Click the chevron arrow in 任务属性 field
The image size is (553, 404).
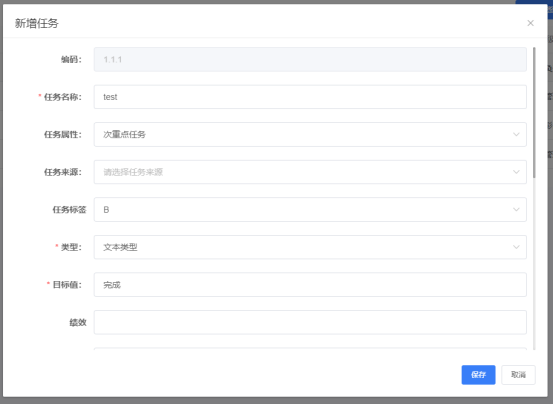point(516,134)
